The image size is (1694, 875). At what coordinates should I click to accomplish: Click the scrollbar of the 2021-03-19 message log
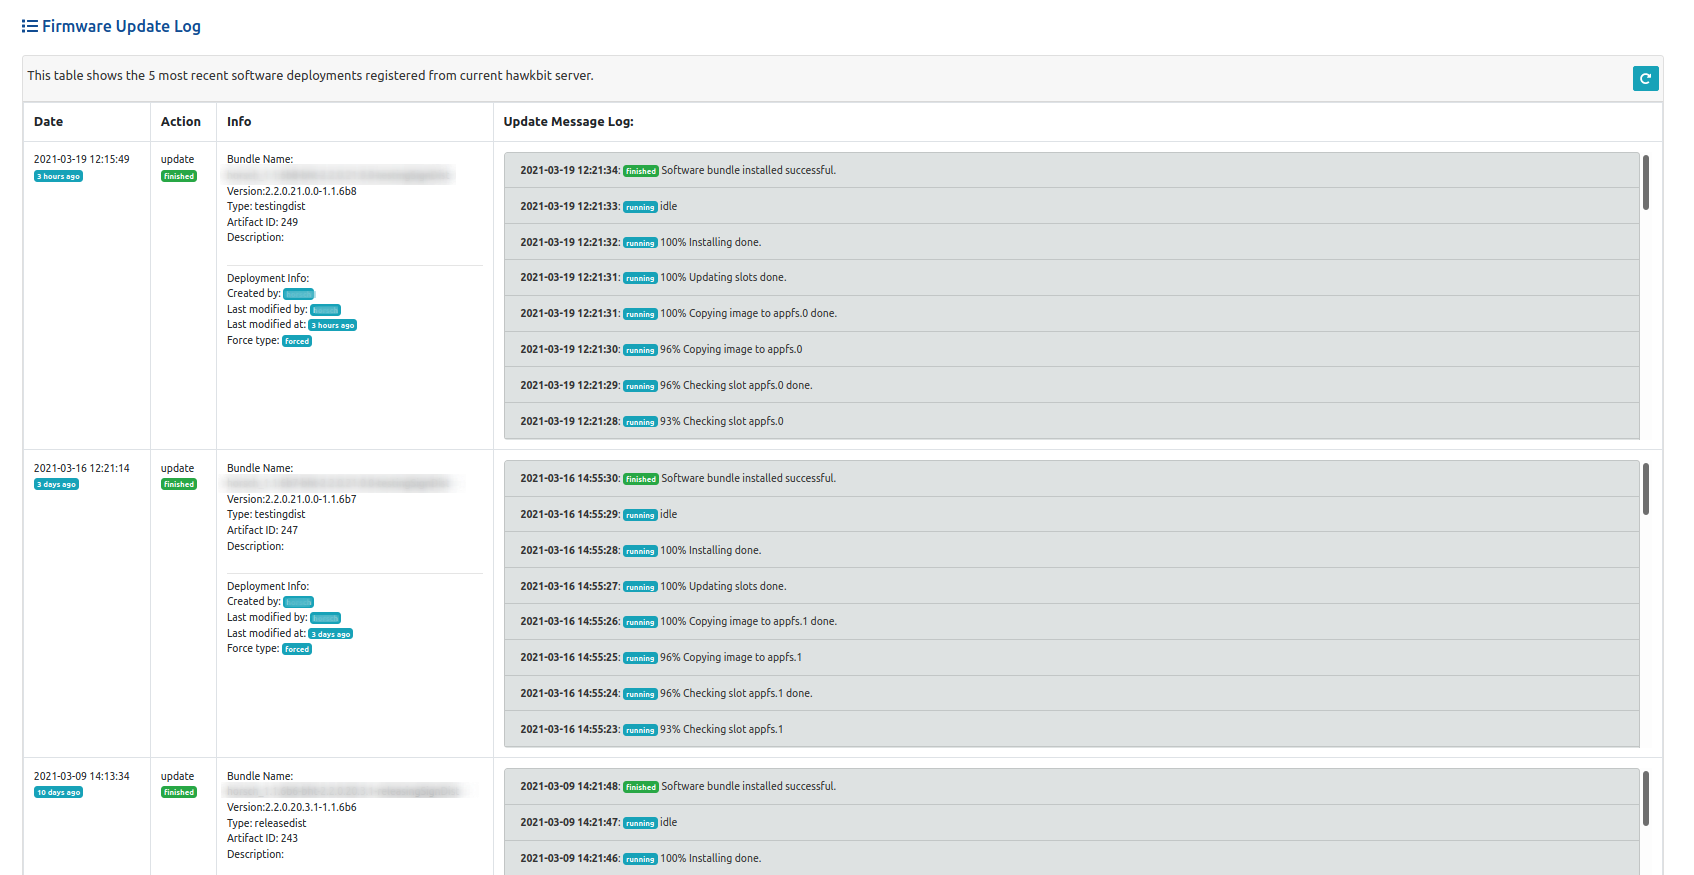pos(1646,183)
